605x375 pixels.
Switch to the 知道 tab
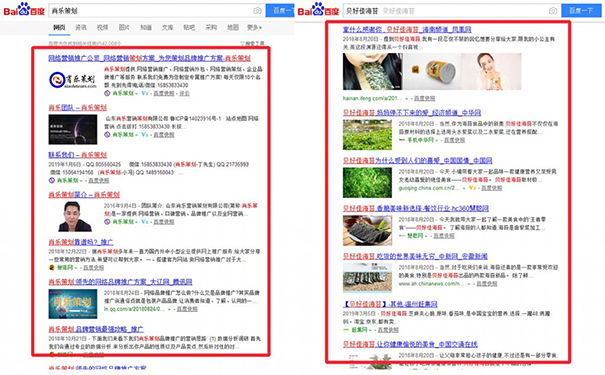tap(146, 27)
